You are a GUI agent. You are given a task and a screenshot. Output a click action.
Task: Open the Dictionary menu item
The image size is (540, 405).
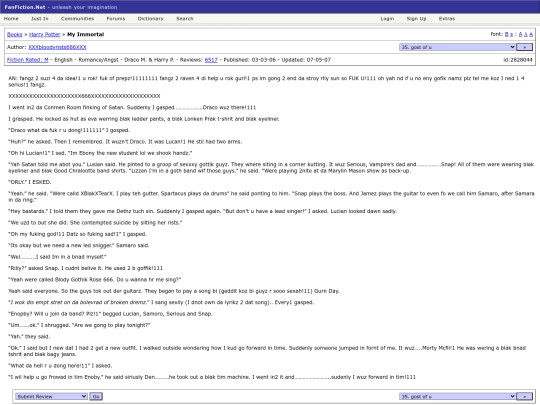(x=150, y=19)
